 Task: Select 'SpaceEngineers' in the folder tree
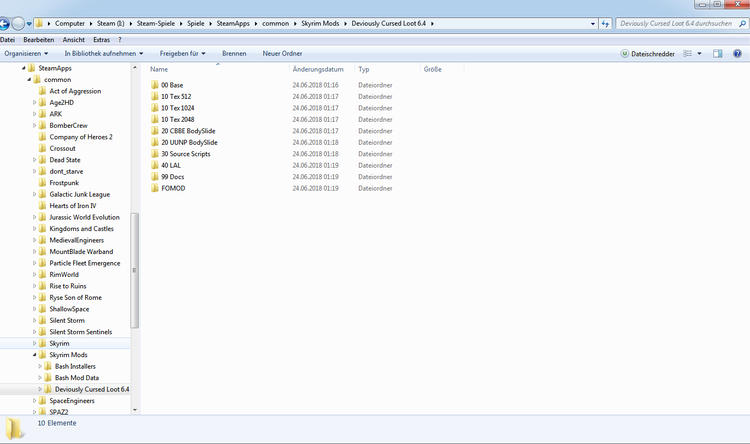pyautogui.click(x=72, y=401)
